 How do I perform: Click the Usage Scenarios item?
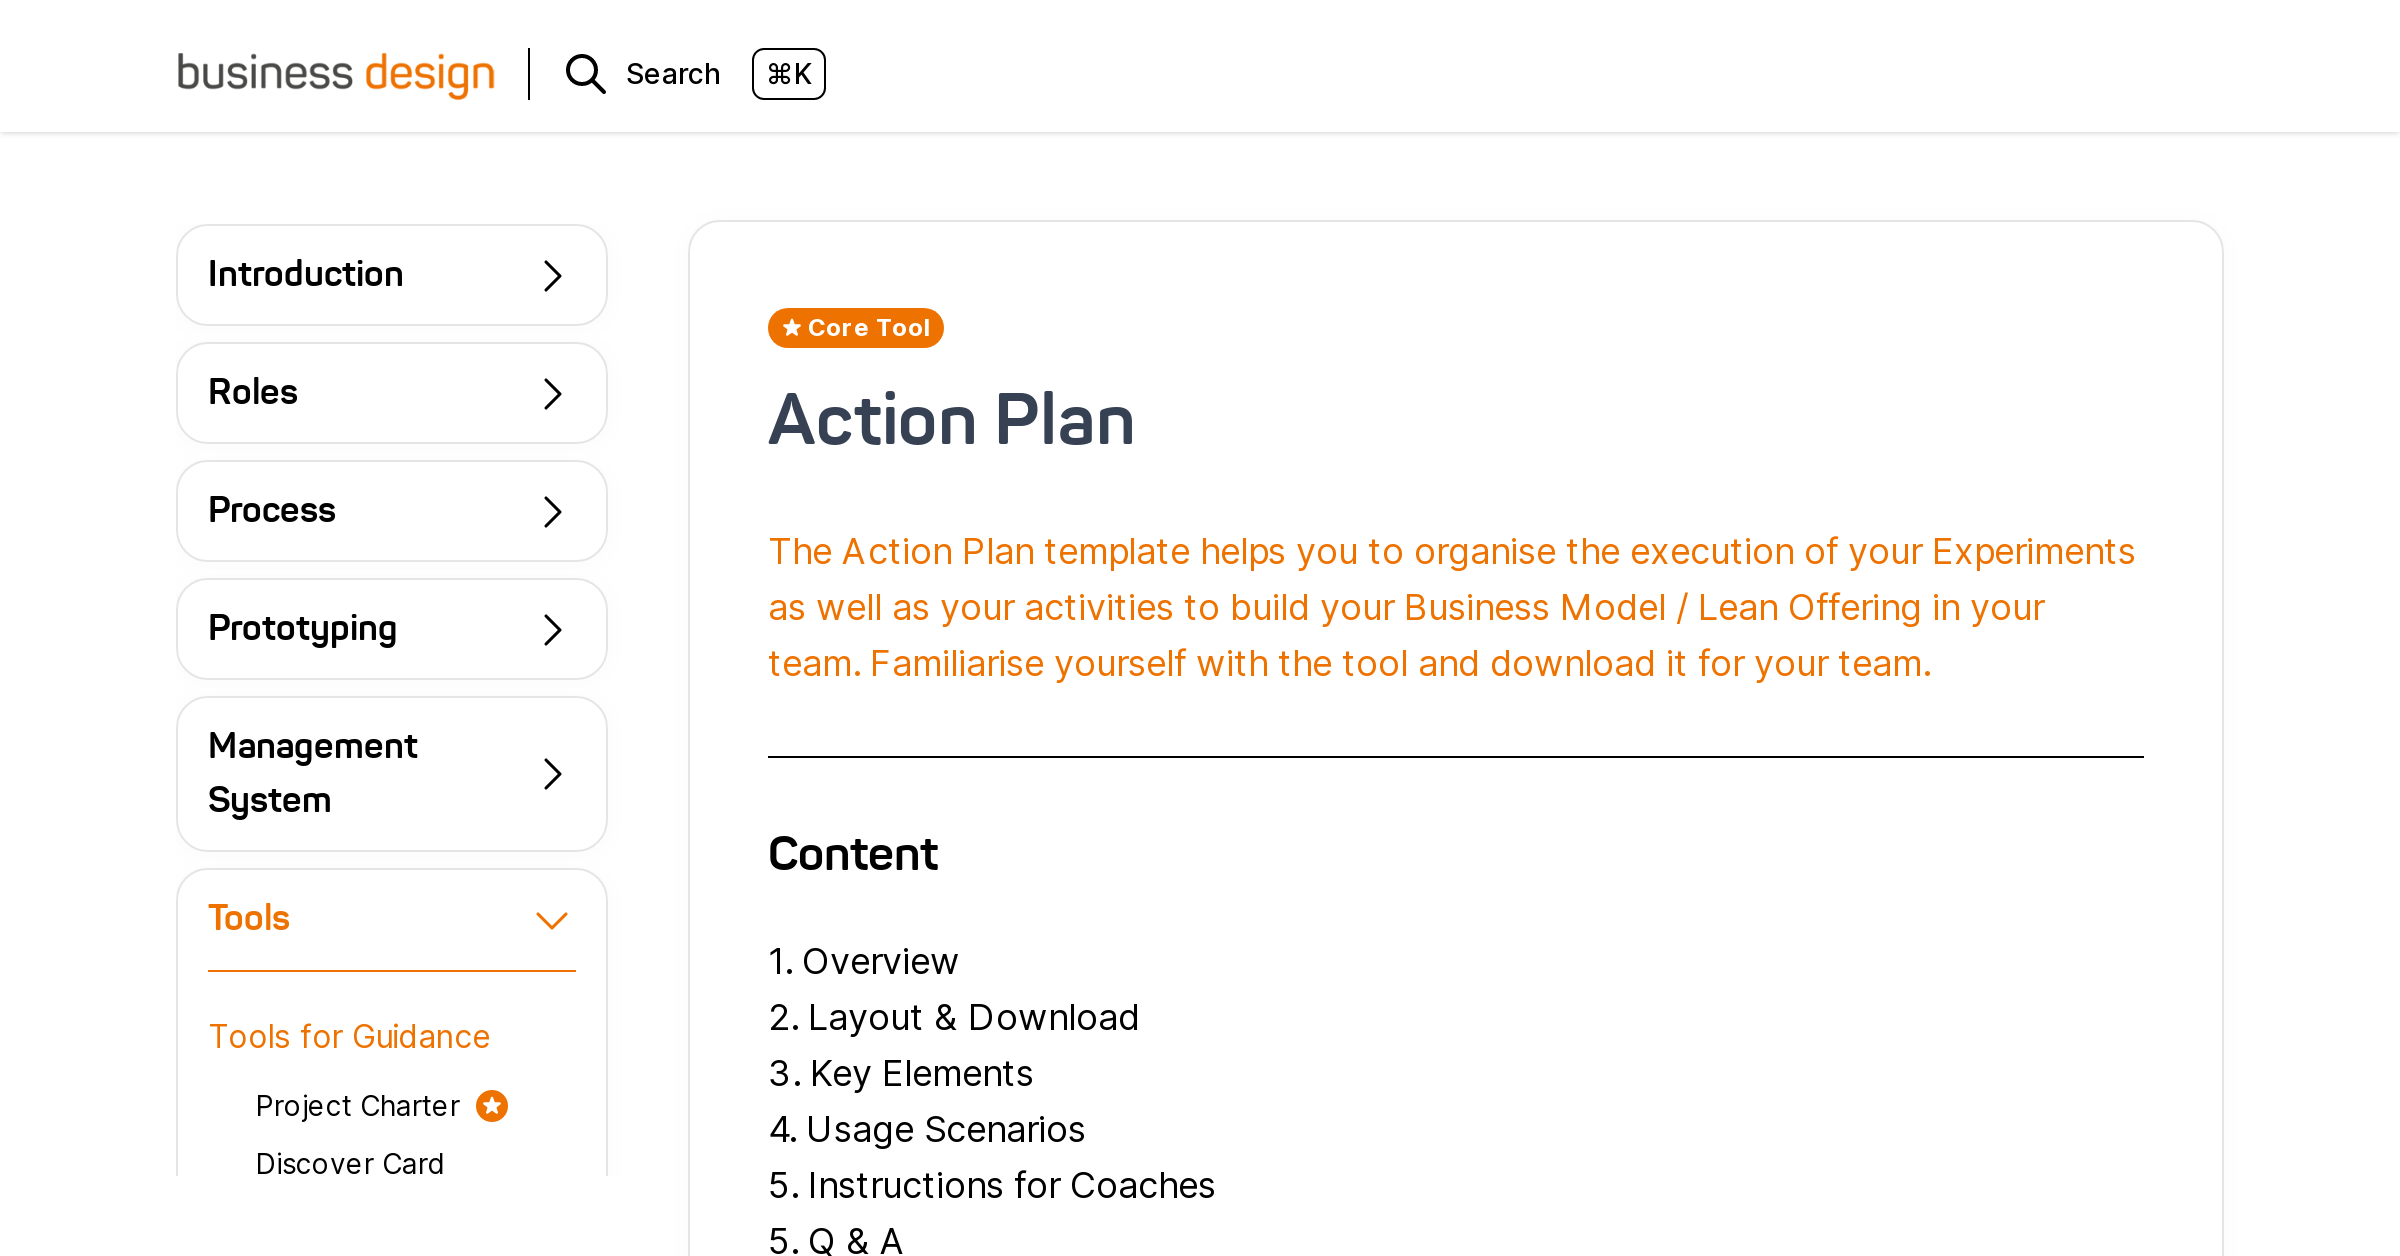(x=946, y=1129)
